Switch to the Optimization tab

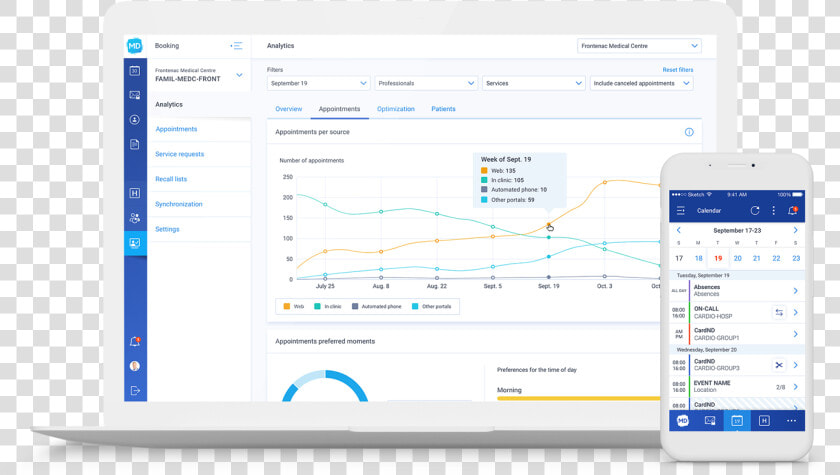tap(395, 109)
